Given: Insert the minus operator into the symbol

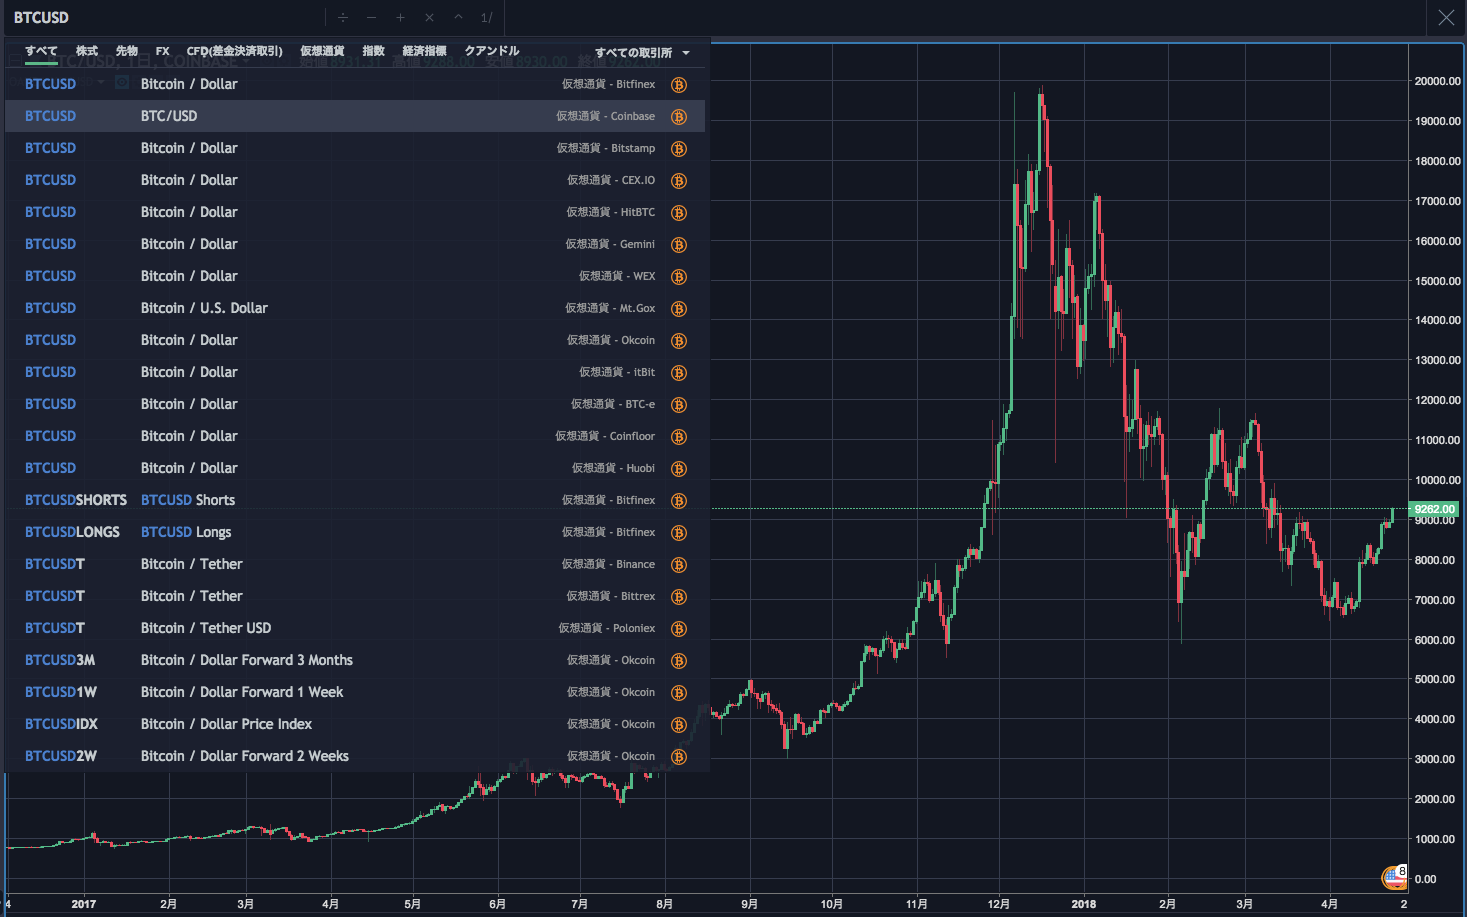Looking at the screenshot, I should (371, 17).
